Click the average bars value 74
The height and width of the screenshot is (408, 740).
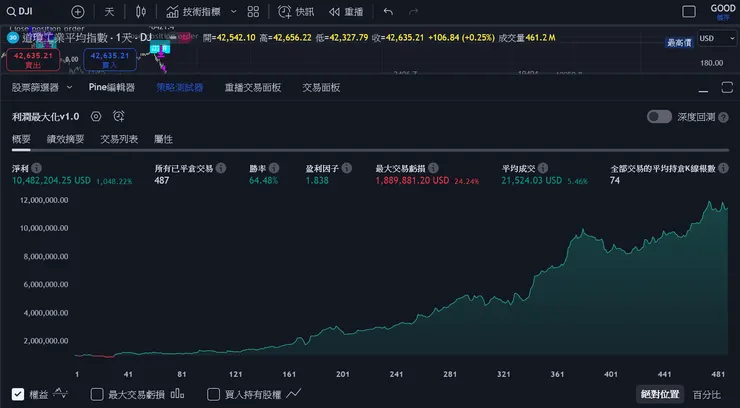(x=614, y=181)
